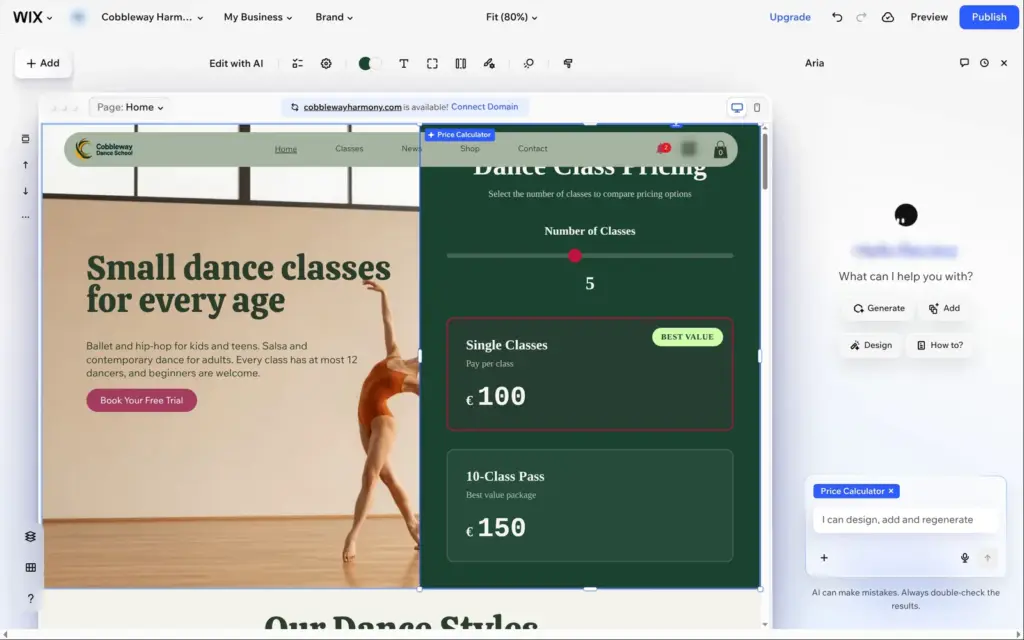Image resolution: width=1024 pixels, height=640 pixels.
Task: Click the magic search icon in toolbar
Action: pyautogui.click(x=528, y=63)
